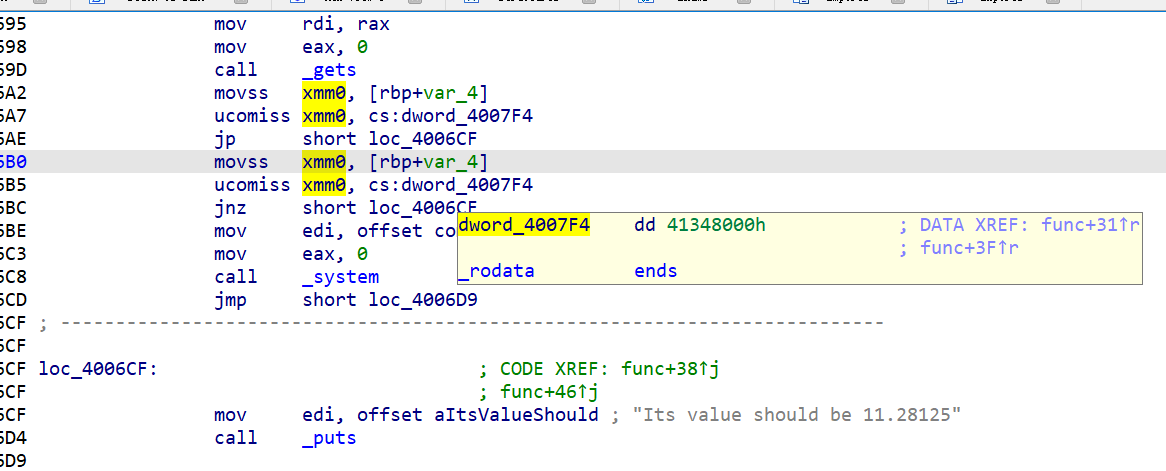Click the 'ends' keyword in tooltip

pyautogui.click(x=656, y=271)
